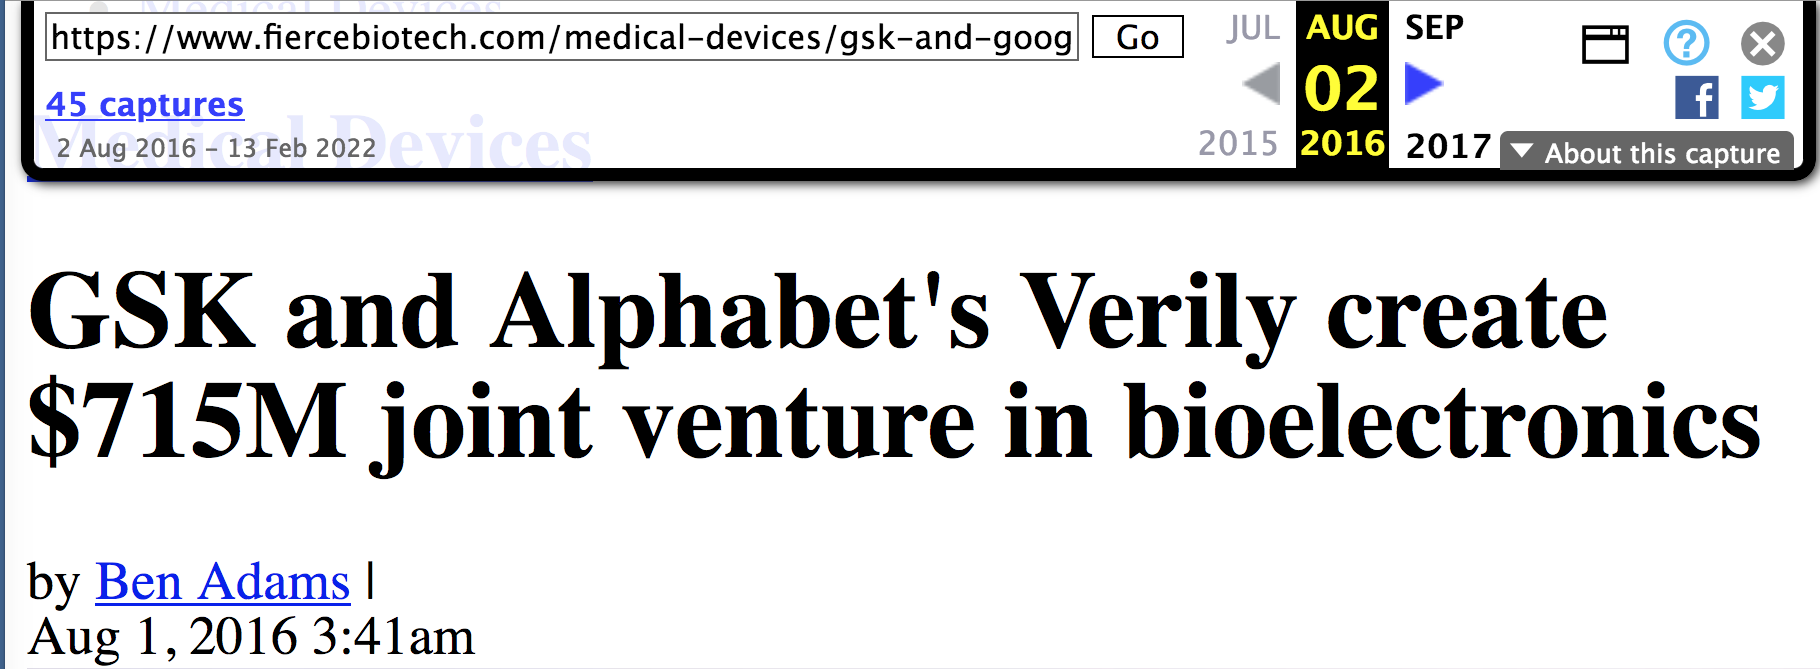The width and height of the screenshot is (1820, 669).
Task: Click the JUL month label
Action: tap(1253, 28)
